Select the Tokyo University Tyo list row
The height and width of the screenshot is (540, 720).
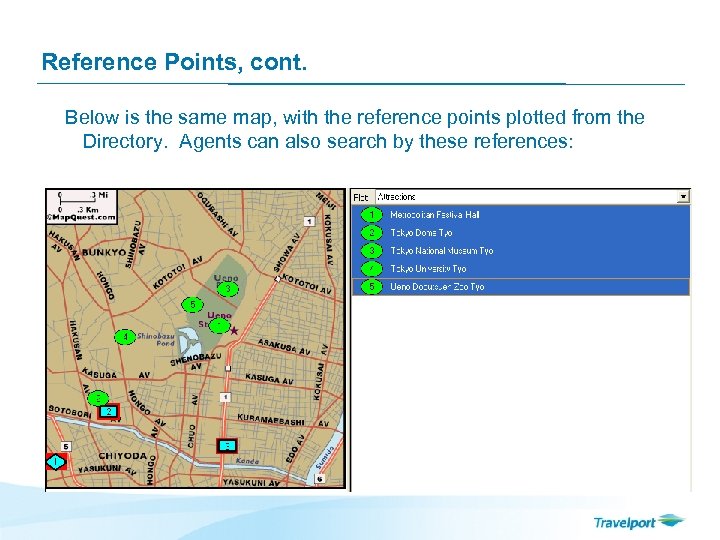[x=521, y=269]
